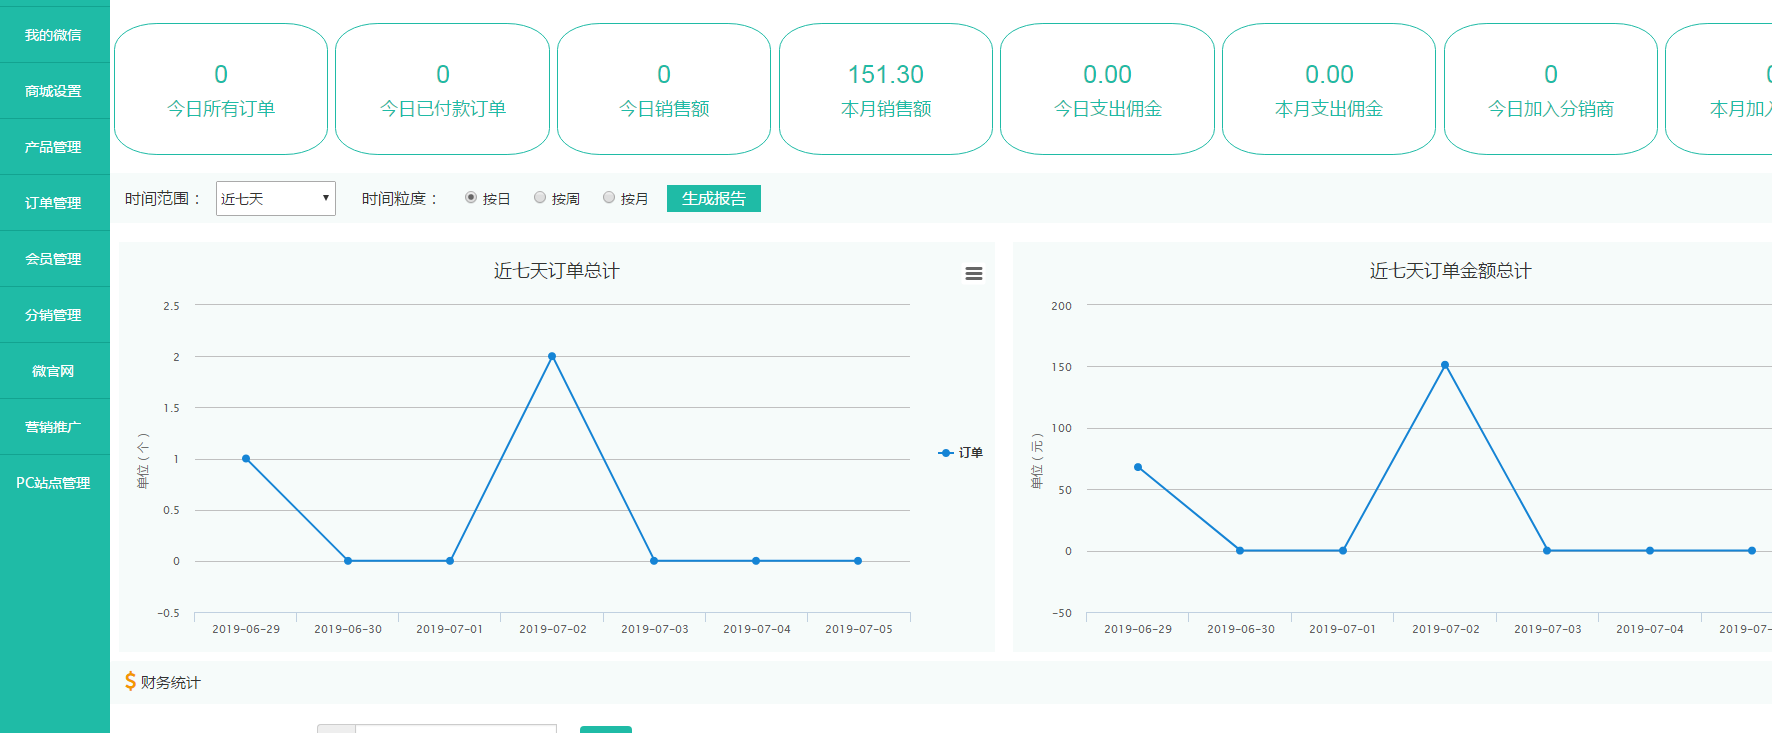Select 分销管理 from the sidebar
The width and height of the screenshot is (1772, 733).
click(54, 315)
